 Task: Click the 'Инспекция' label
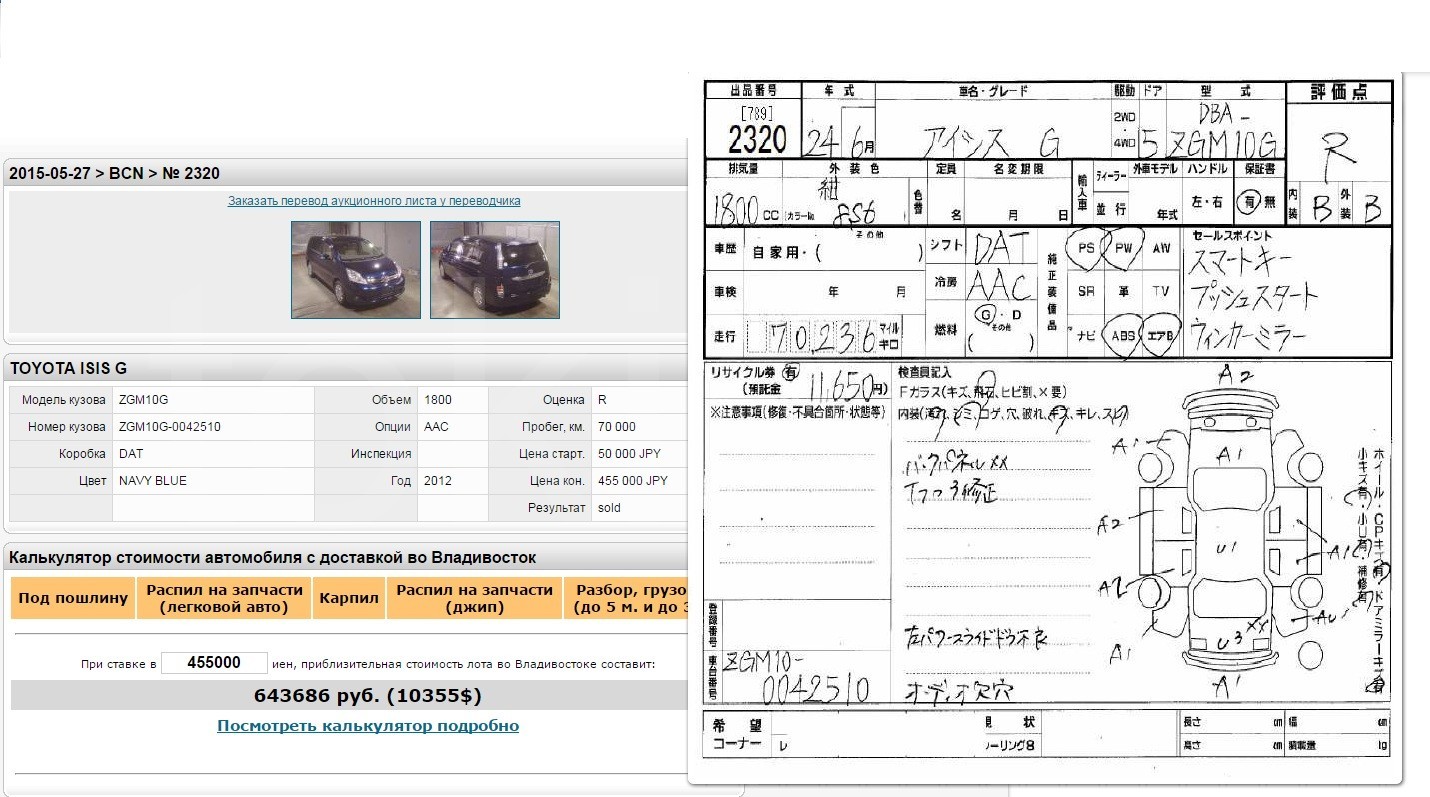click(381, 454)
